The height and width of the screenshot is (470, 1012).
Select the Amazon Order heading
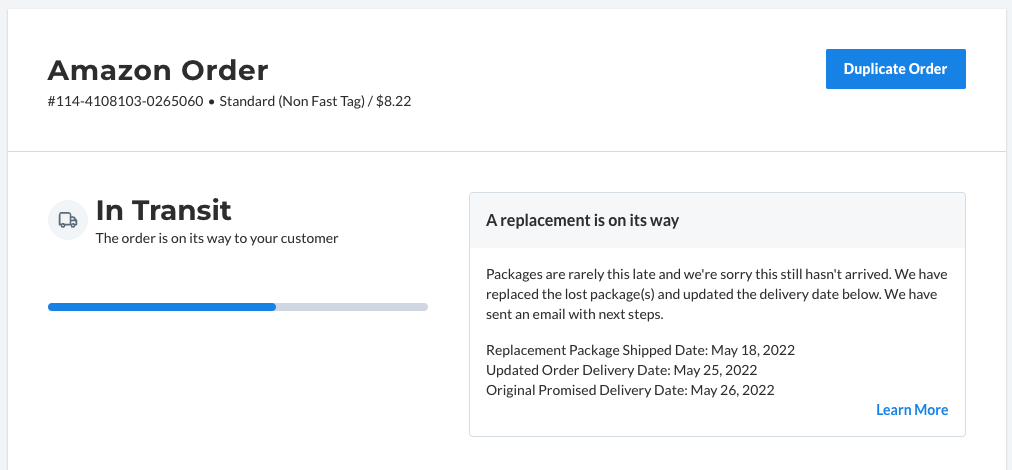pos(157,70)
